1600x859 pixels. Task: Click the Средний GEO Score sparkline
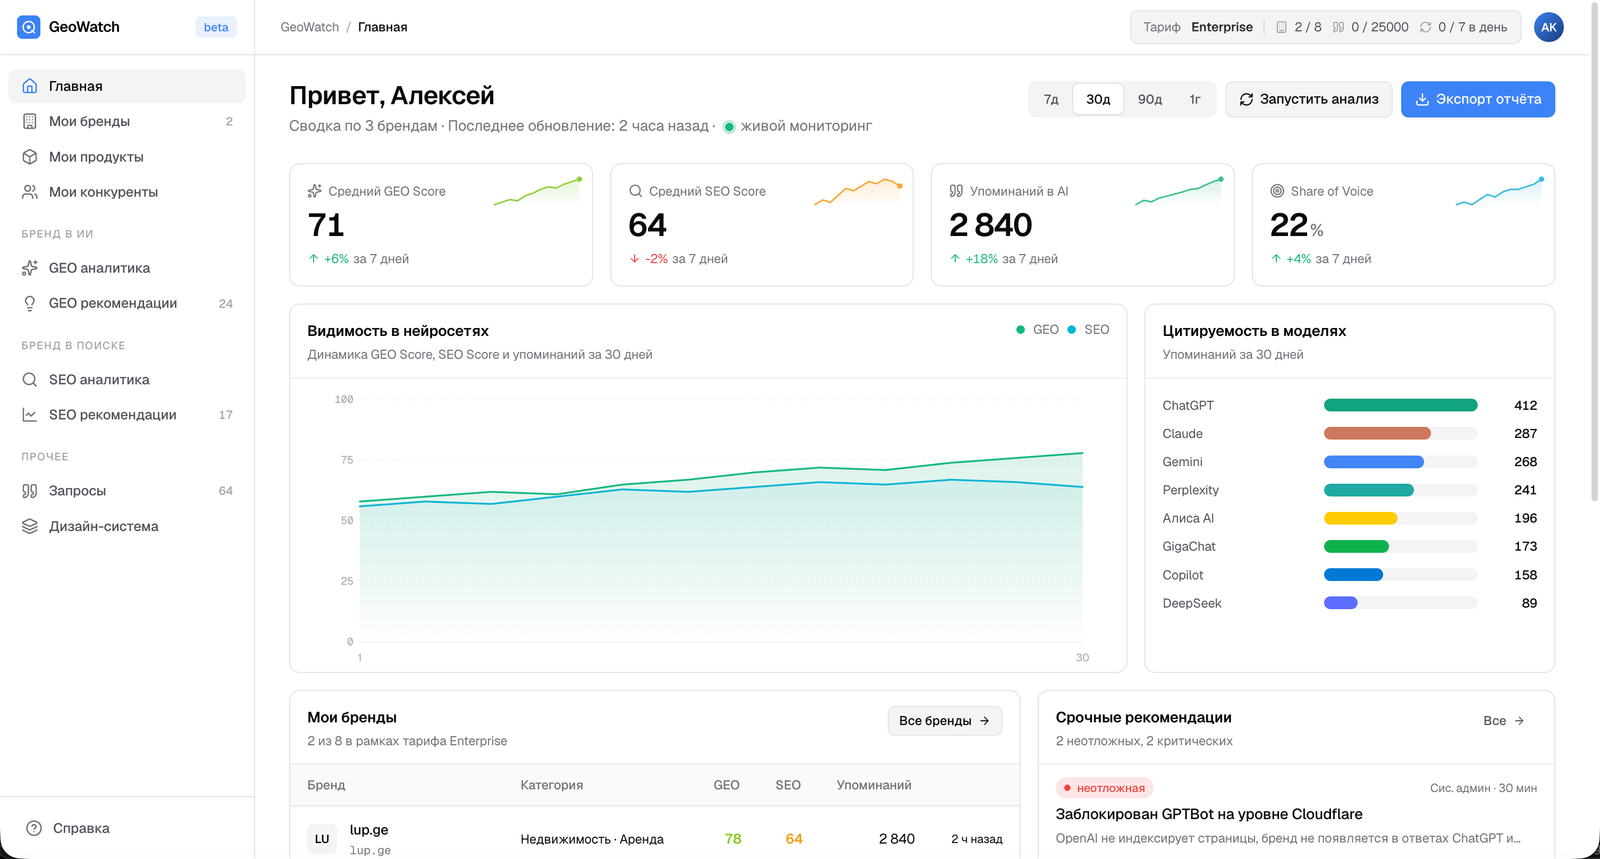coord(538,191)
